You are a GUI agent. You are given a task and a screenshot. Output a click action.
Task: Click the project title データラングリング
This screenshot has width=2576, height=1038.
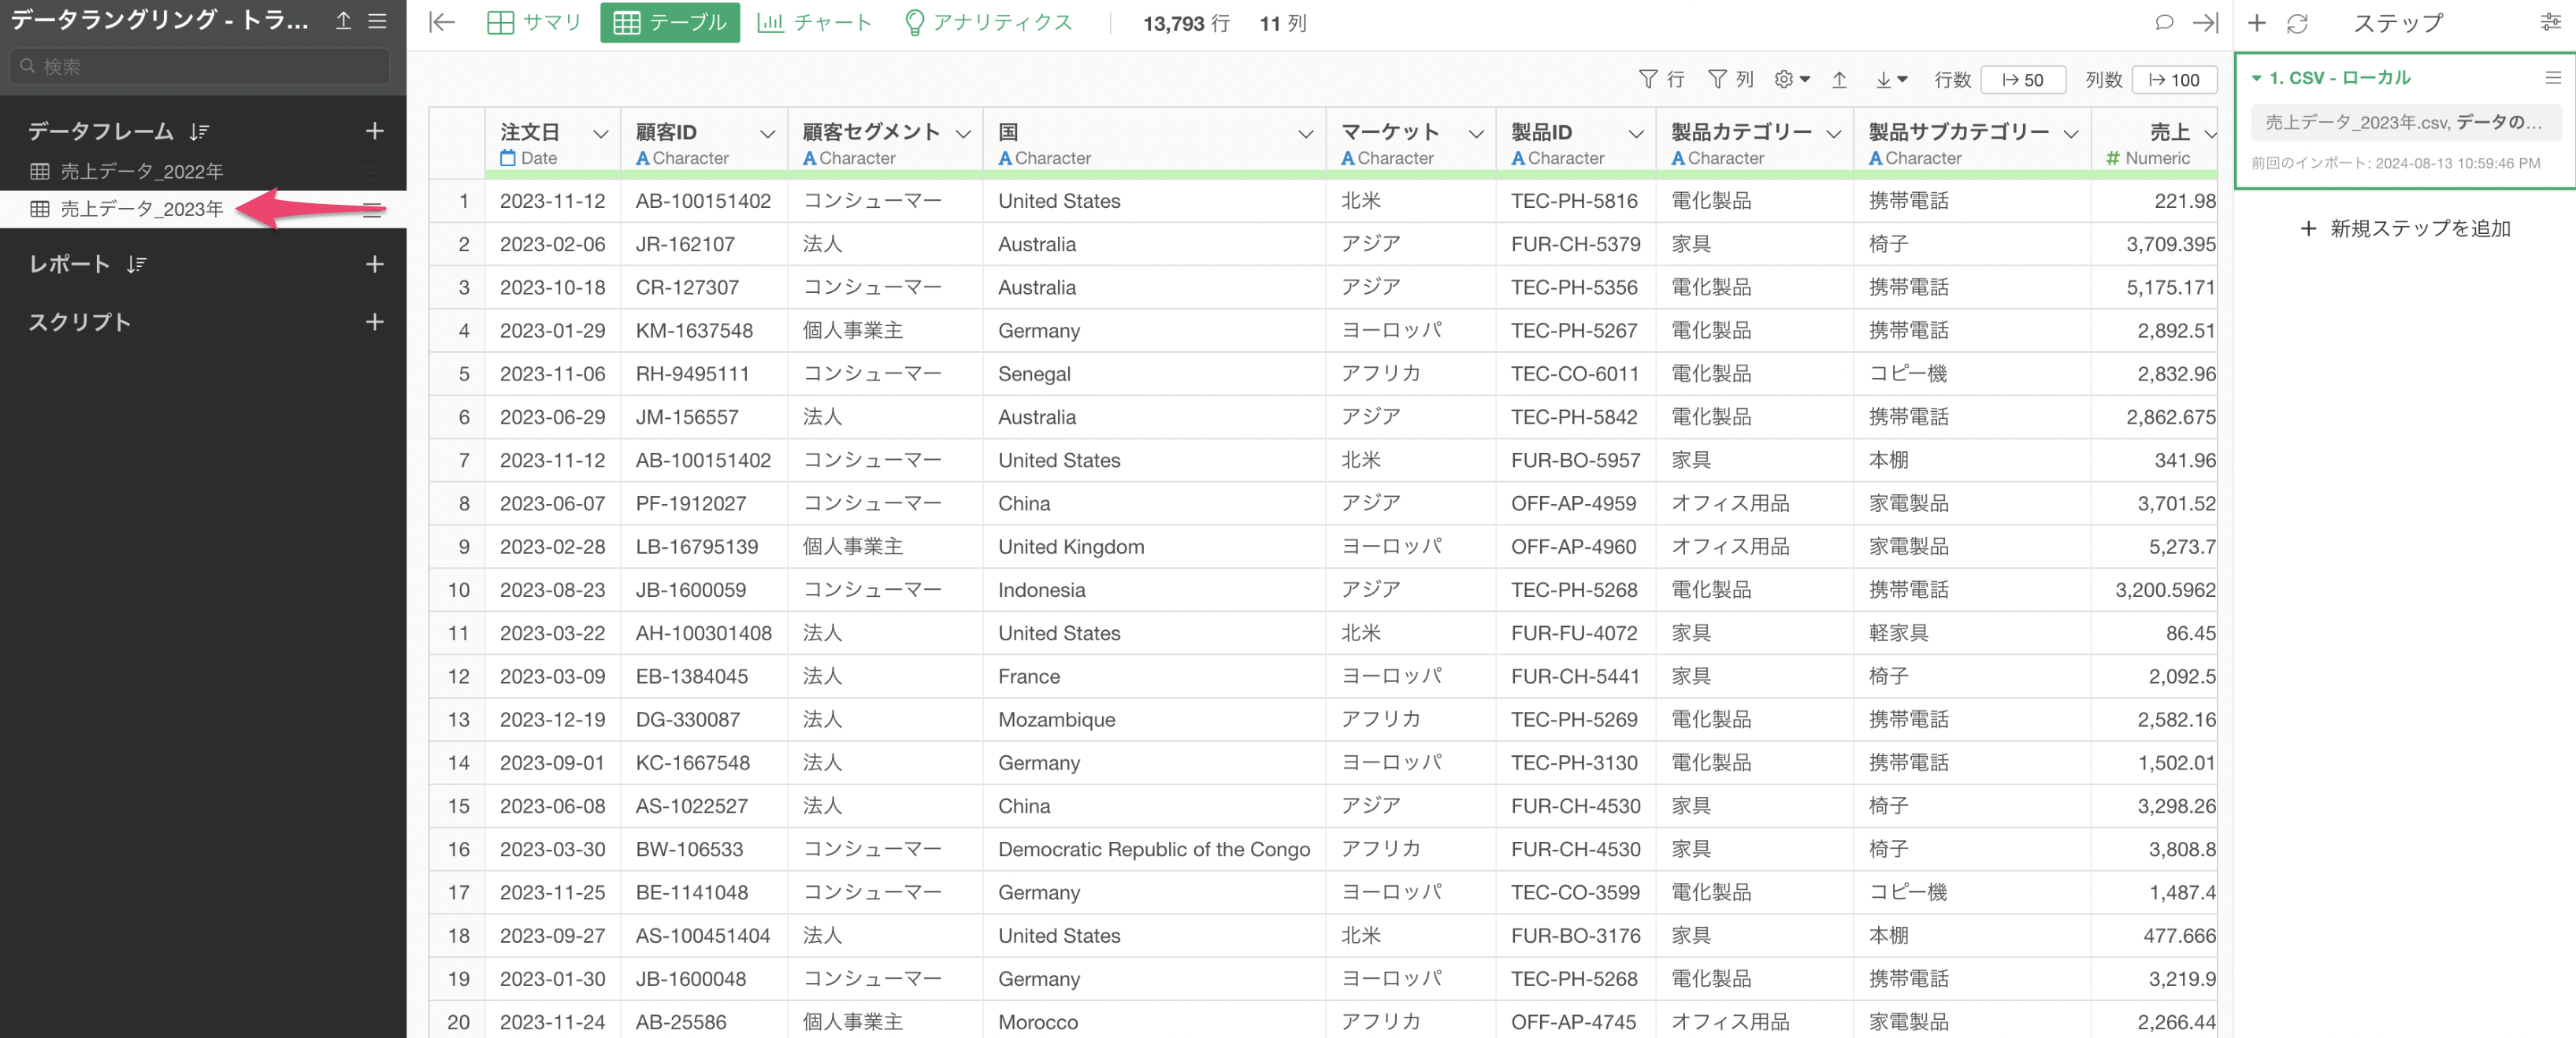(160, 20)
